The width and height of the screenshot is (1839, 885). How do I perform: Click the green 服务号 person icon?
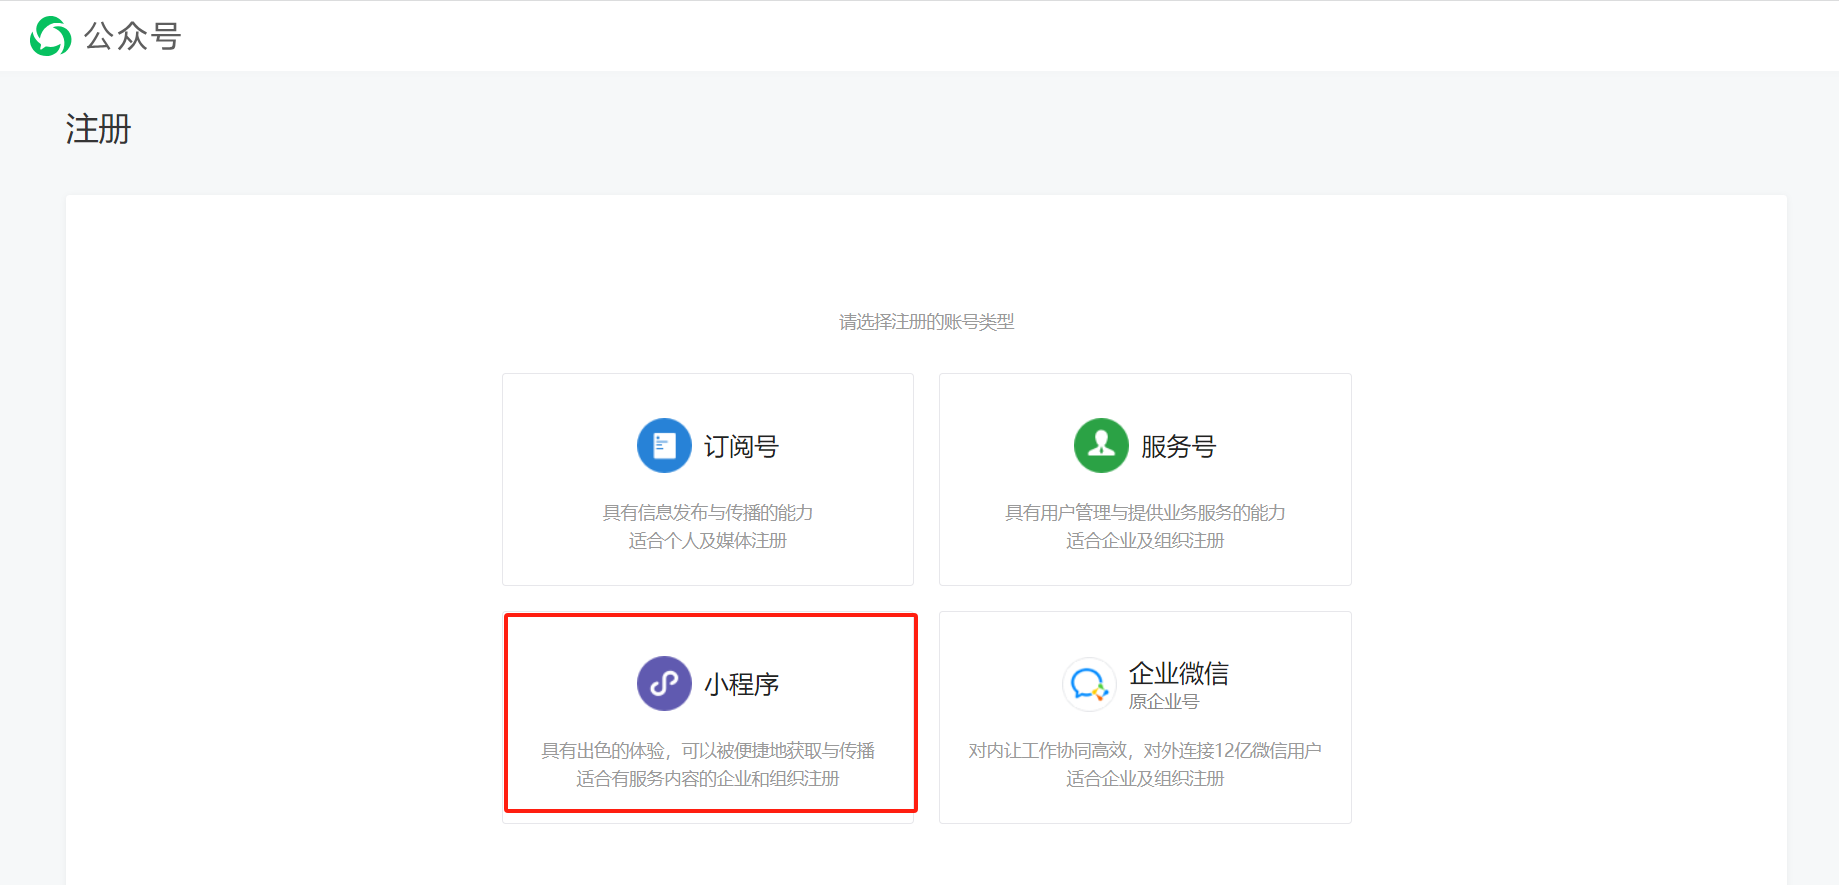click(1101, 445)
